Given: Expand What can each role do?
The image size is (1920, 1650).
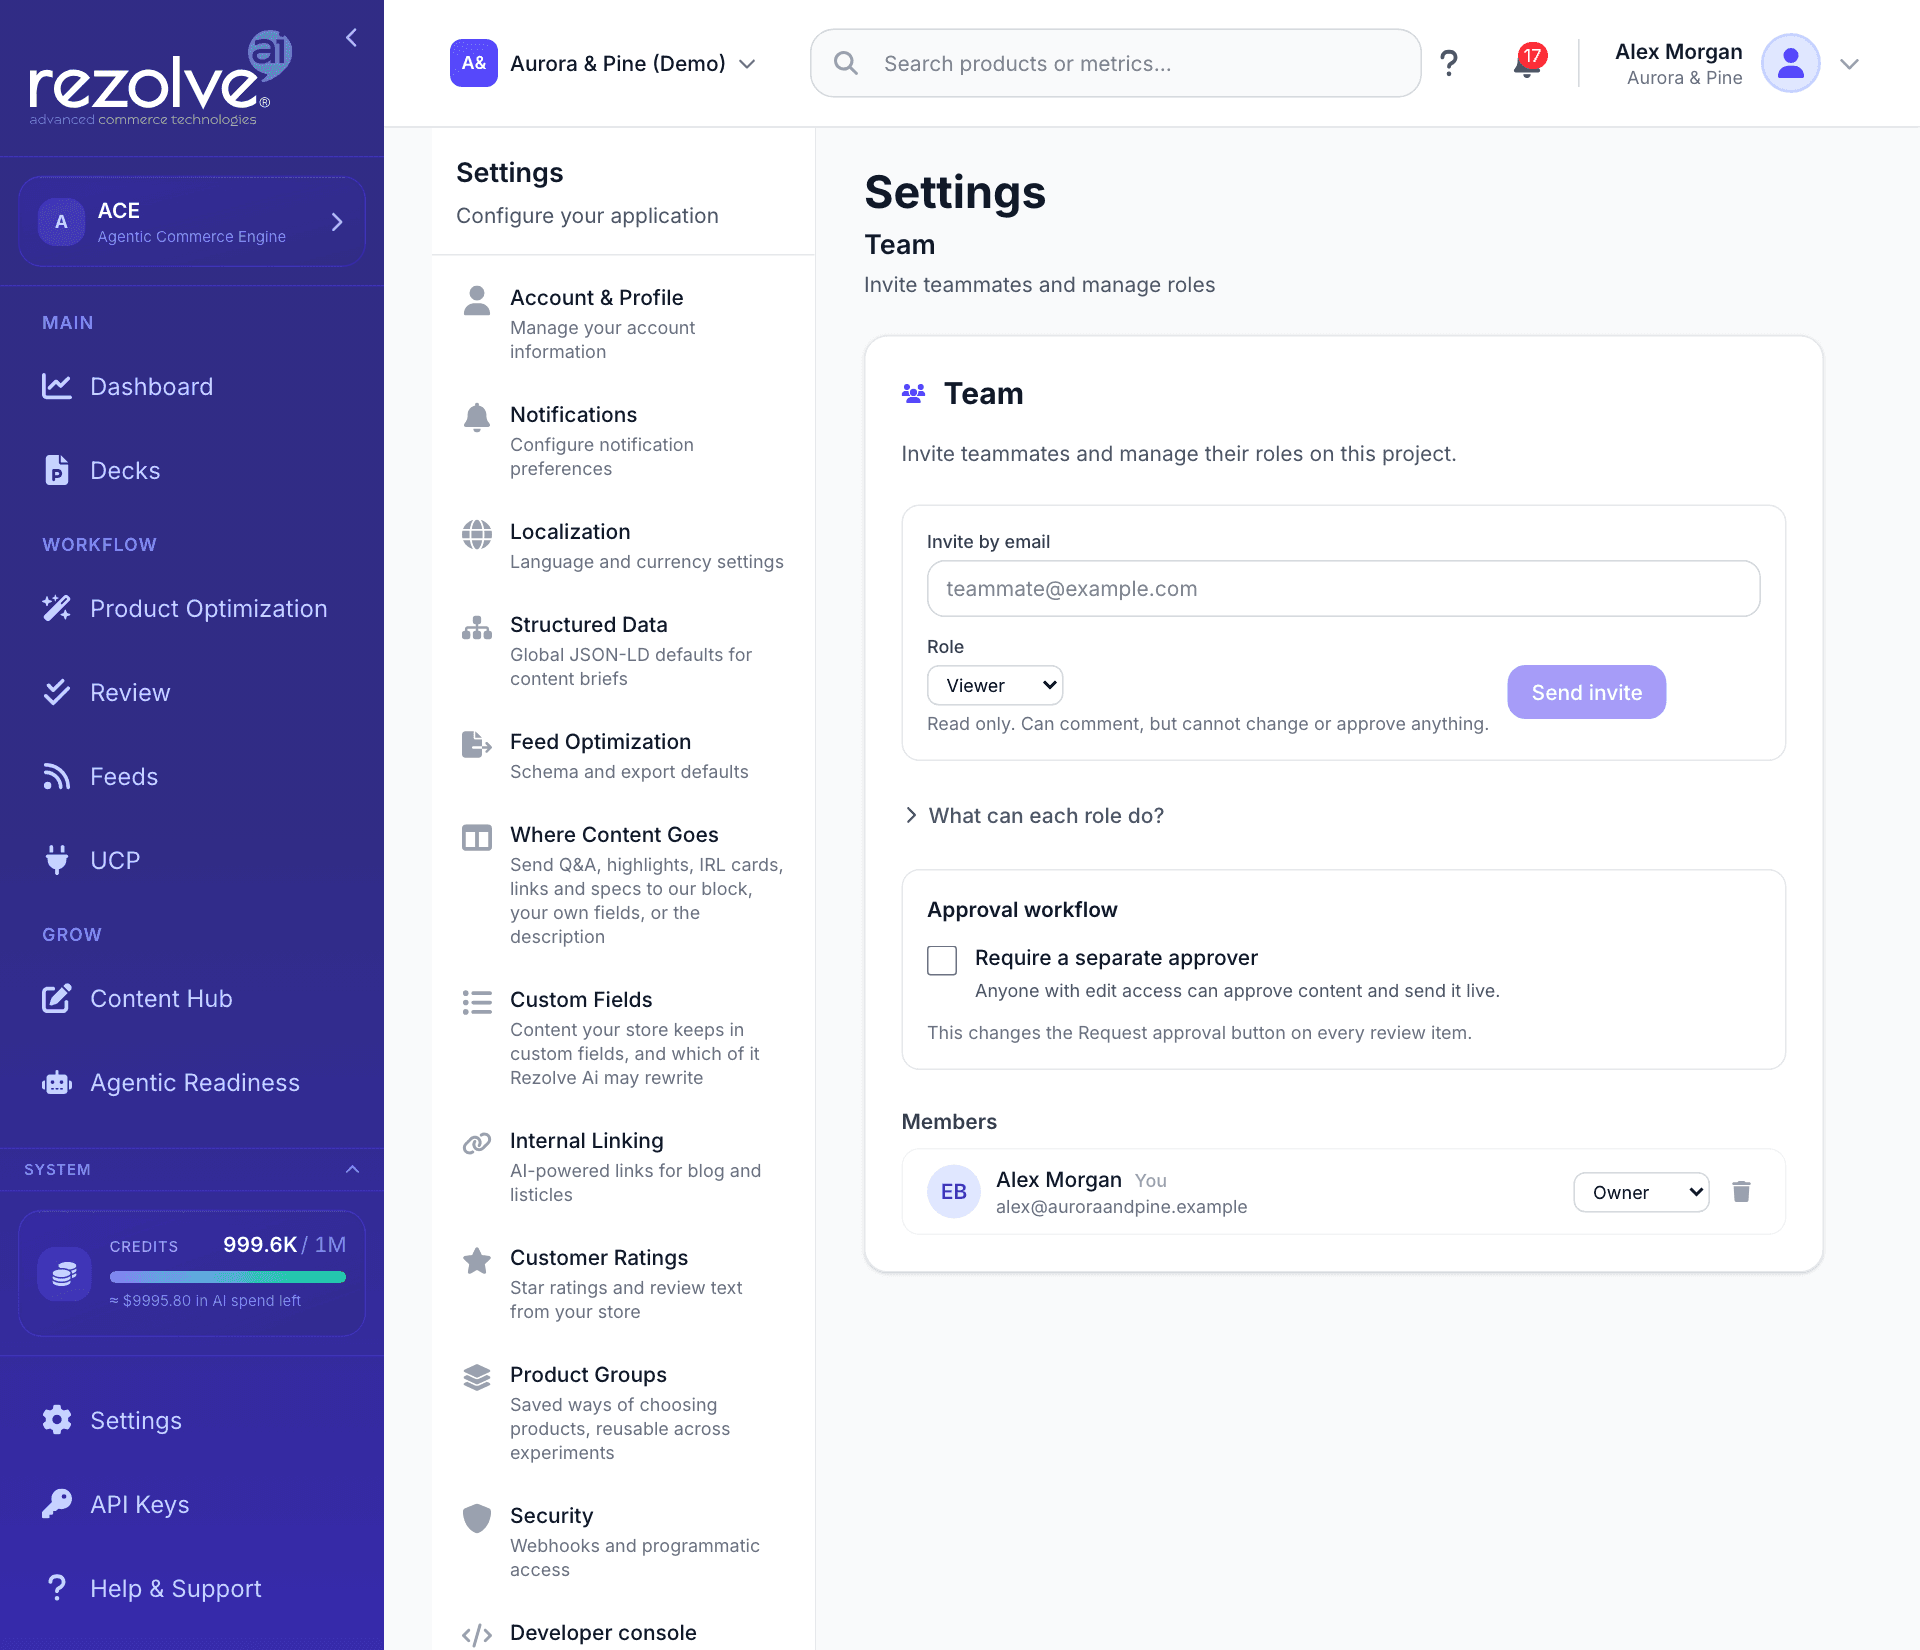Looking at the screenshot, I should [x=1035, y=815].
